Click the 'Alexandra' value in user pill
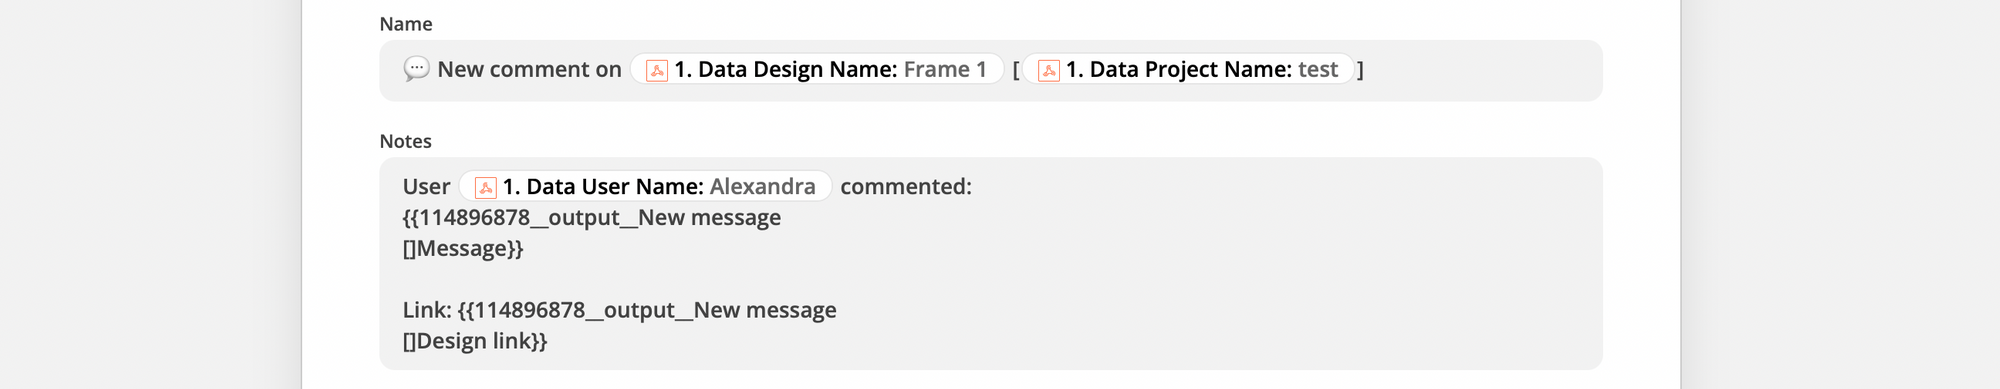 [x=762, y=186]
